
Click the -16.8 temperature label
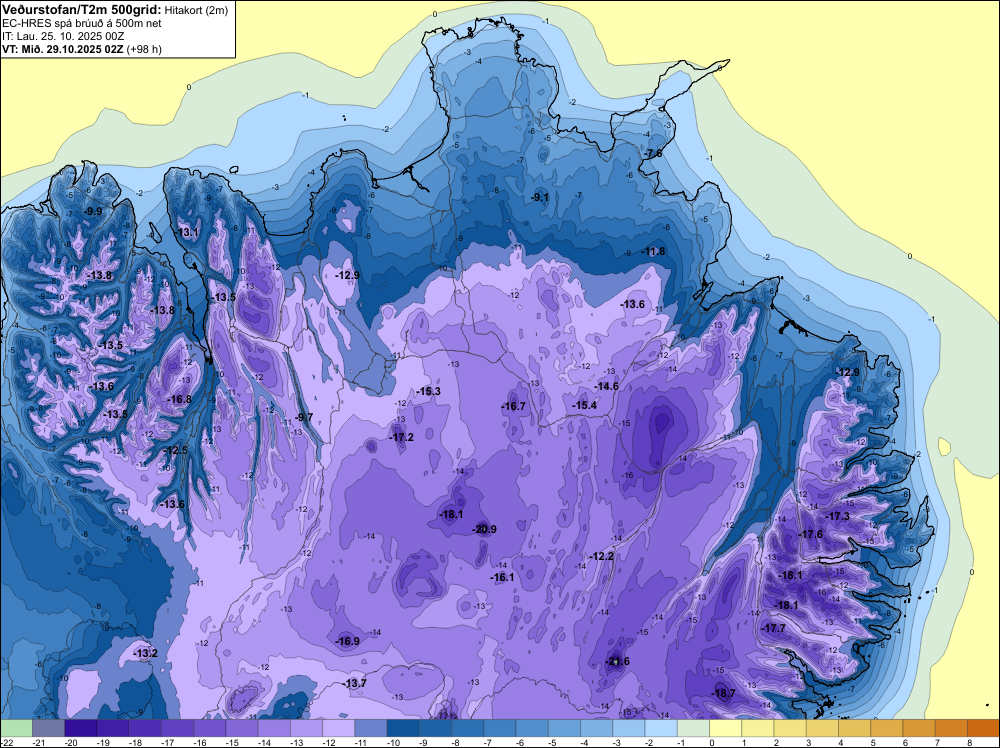[179, 399]
